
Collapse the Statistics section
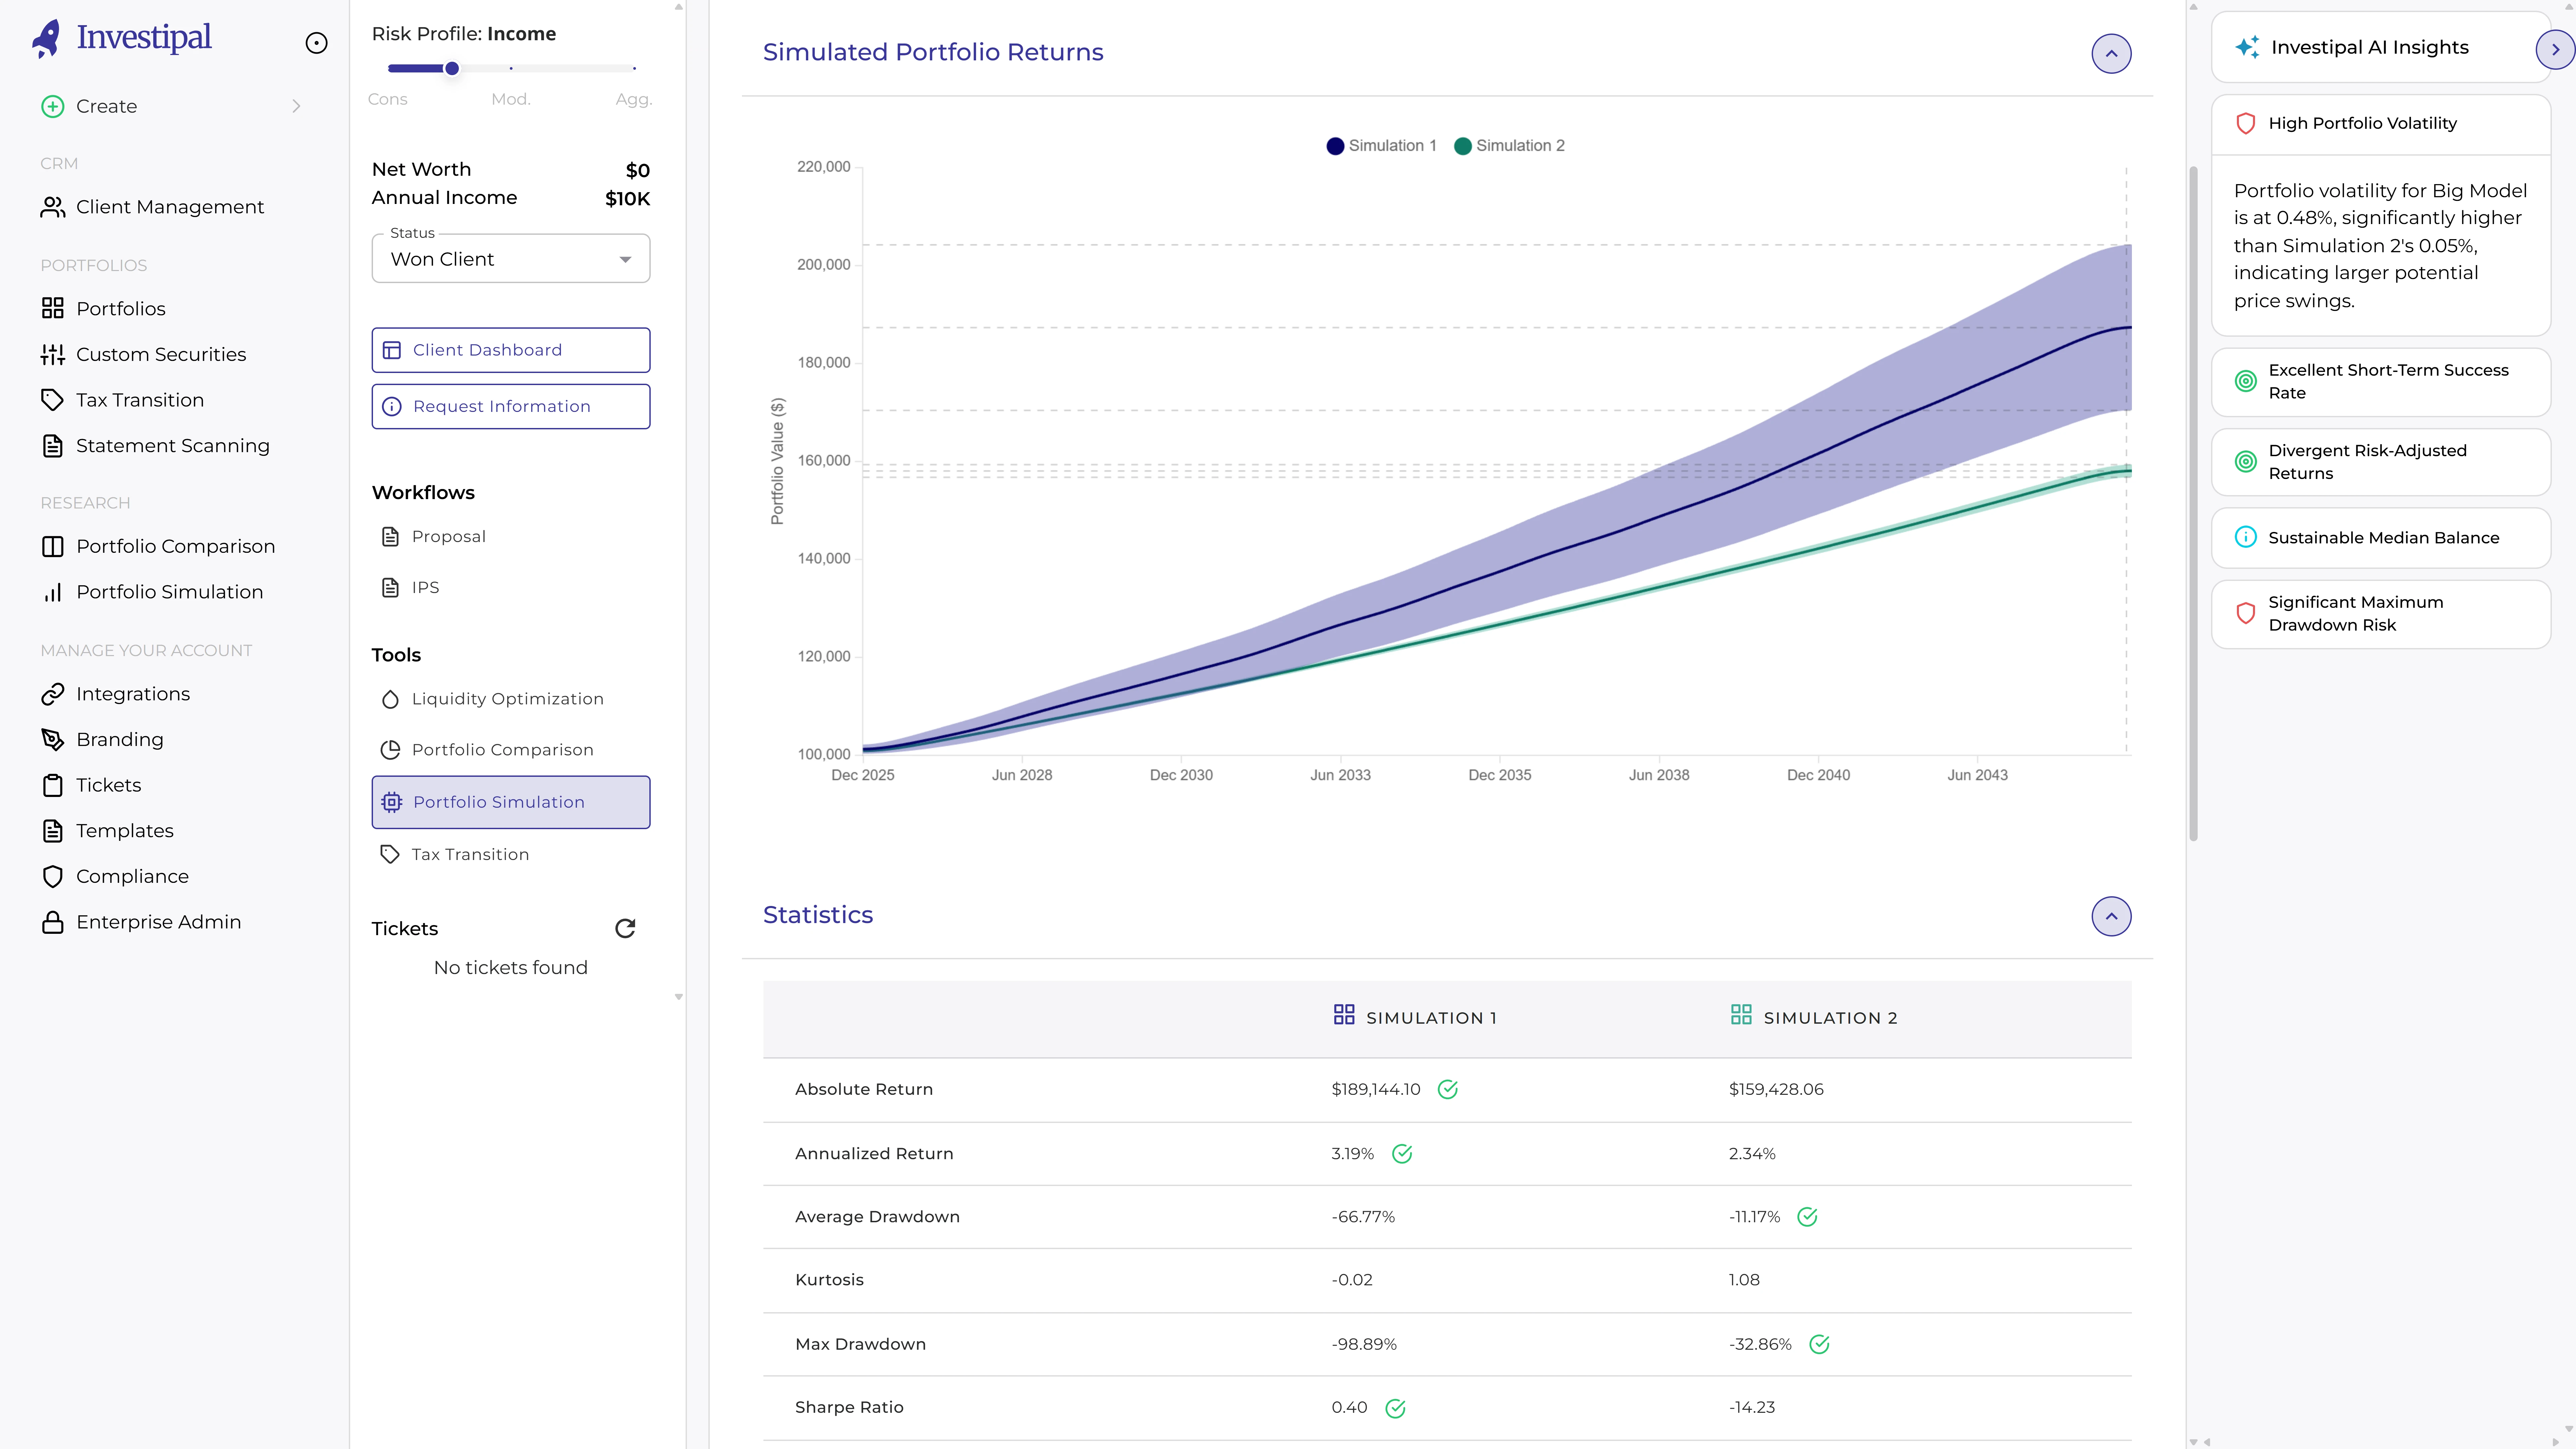click(x=2111, y=916)
